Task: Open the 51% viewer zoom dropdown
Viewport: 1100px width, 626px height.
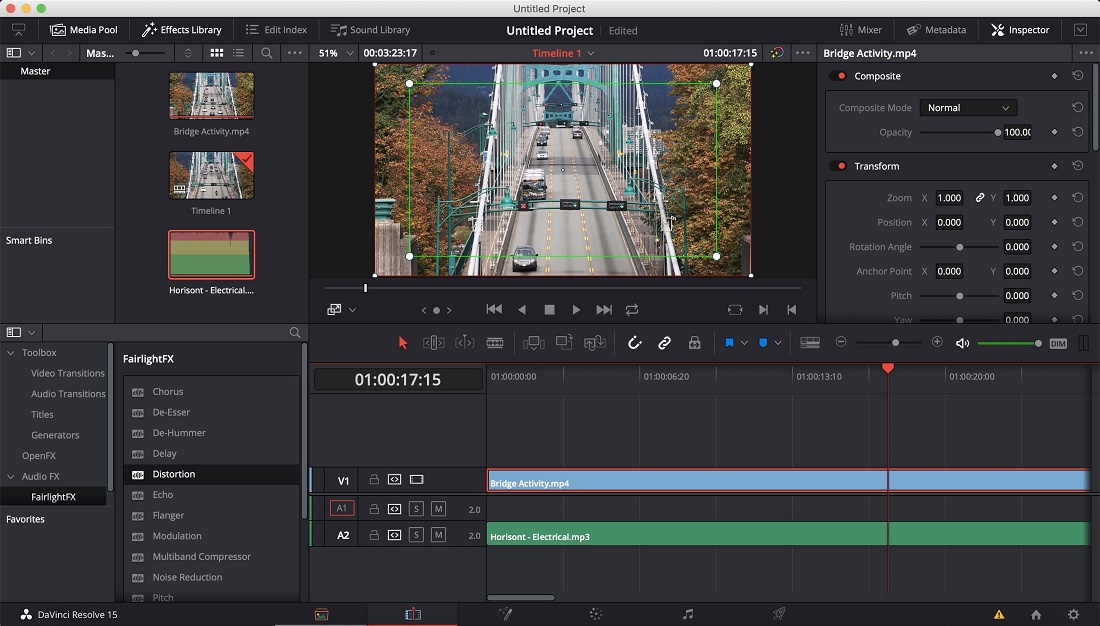Action: (336, 53)
